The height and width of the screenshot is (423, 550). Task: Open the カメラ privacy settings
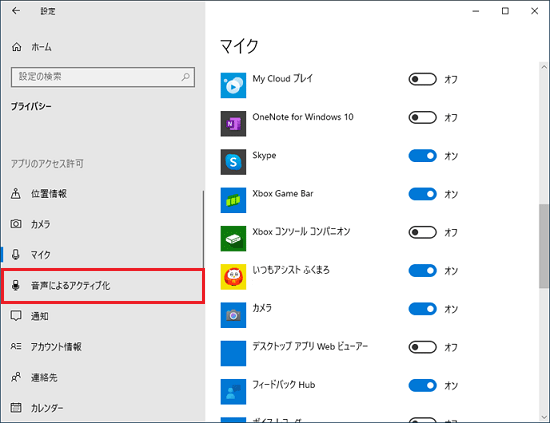pyautogui.click(x=102, y=224)
